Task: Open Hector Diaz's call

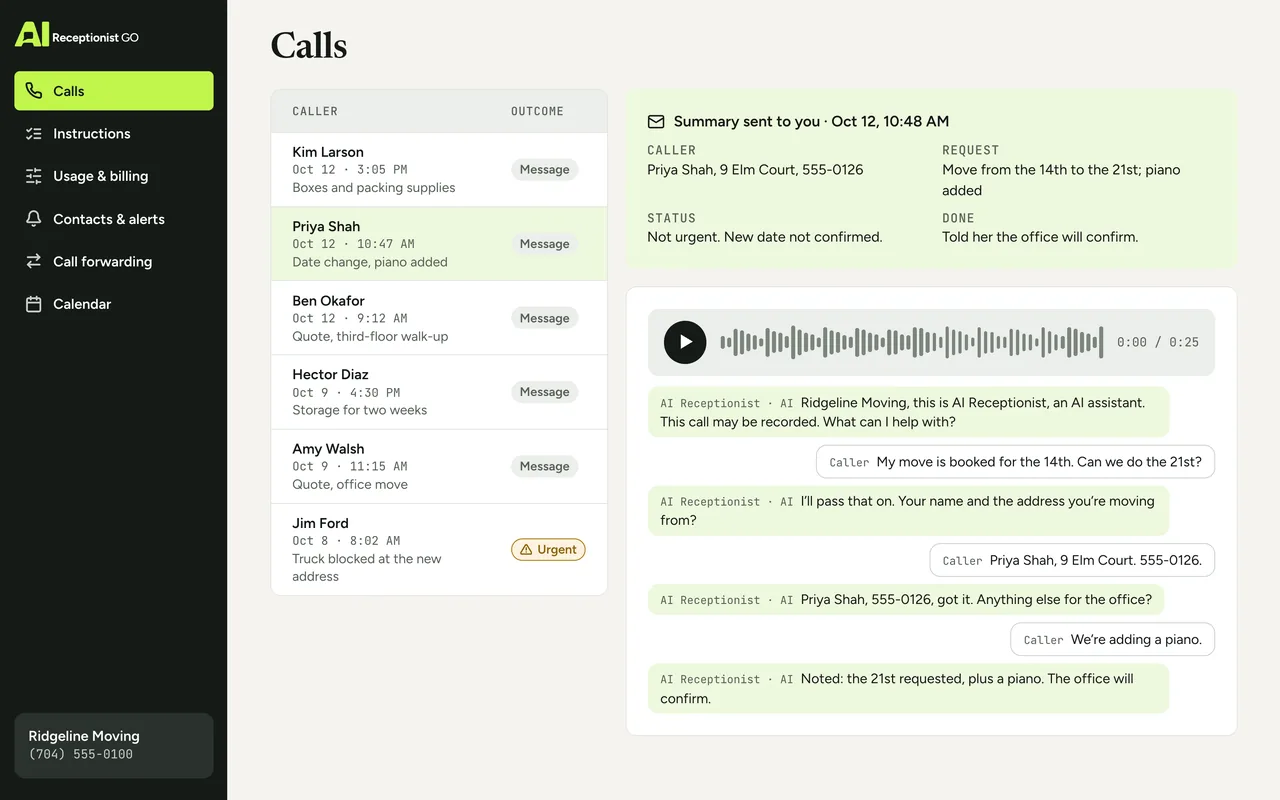Action: [439, 392]
